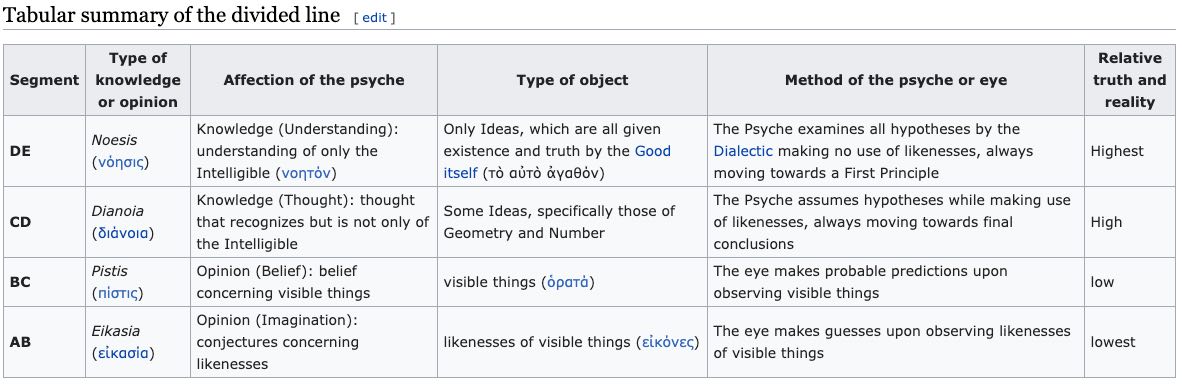
Task: Click the ὁρατά link in visible things
Action: coord(568,282)
